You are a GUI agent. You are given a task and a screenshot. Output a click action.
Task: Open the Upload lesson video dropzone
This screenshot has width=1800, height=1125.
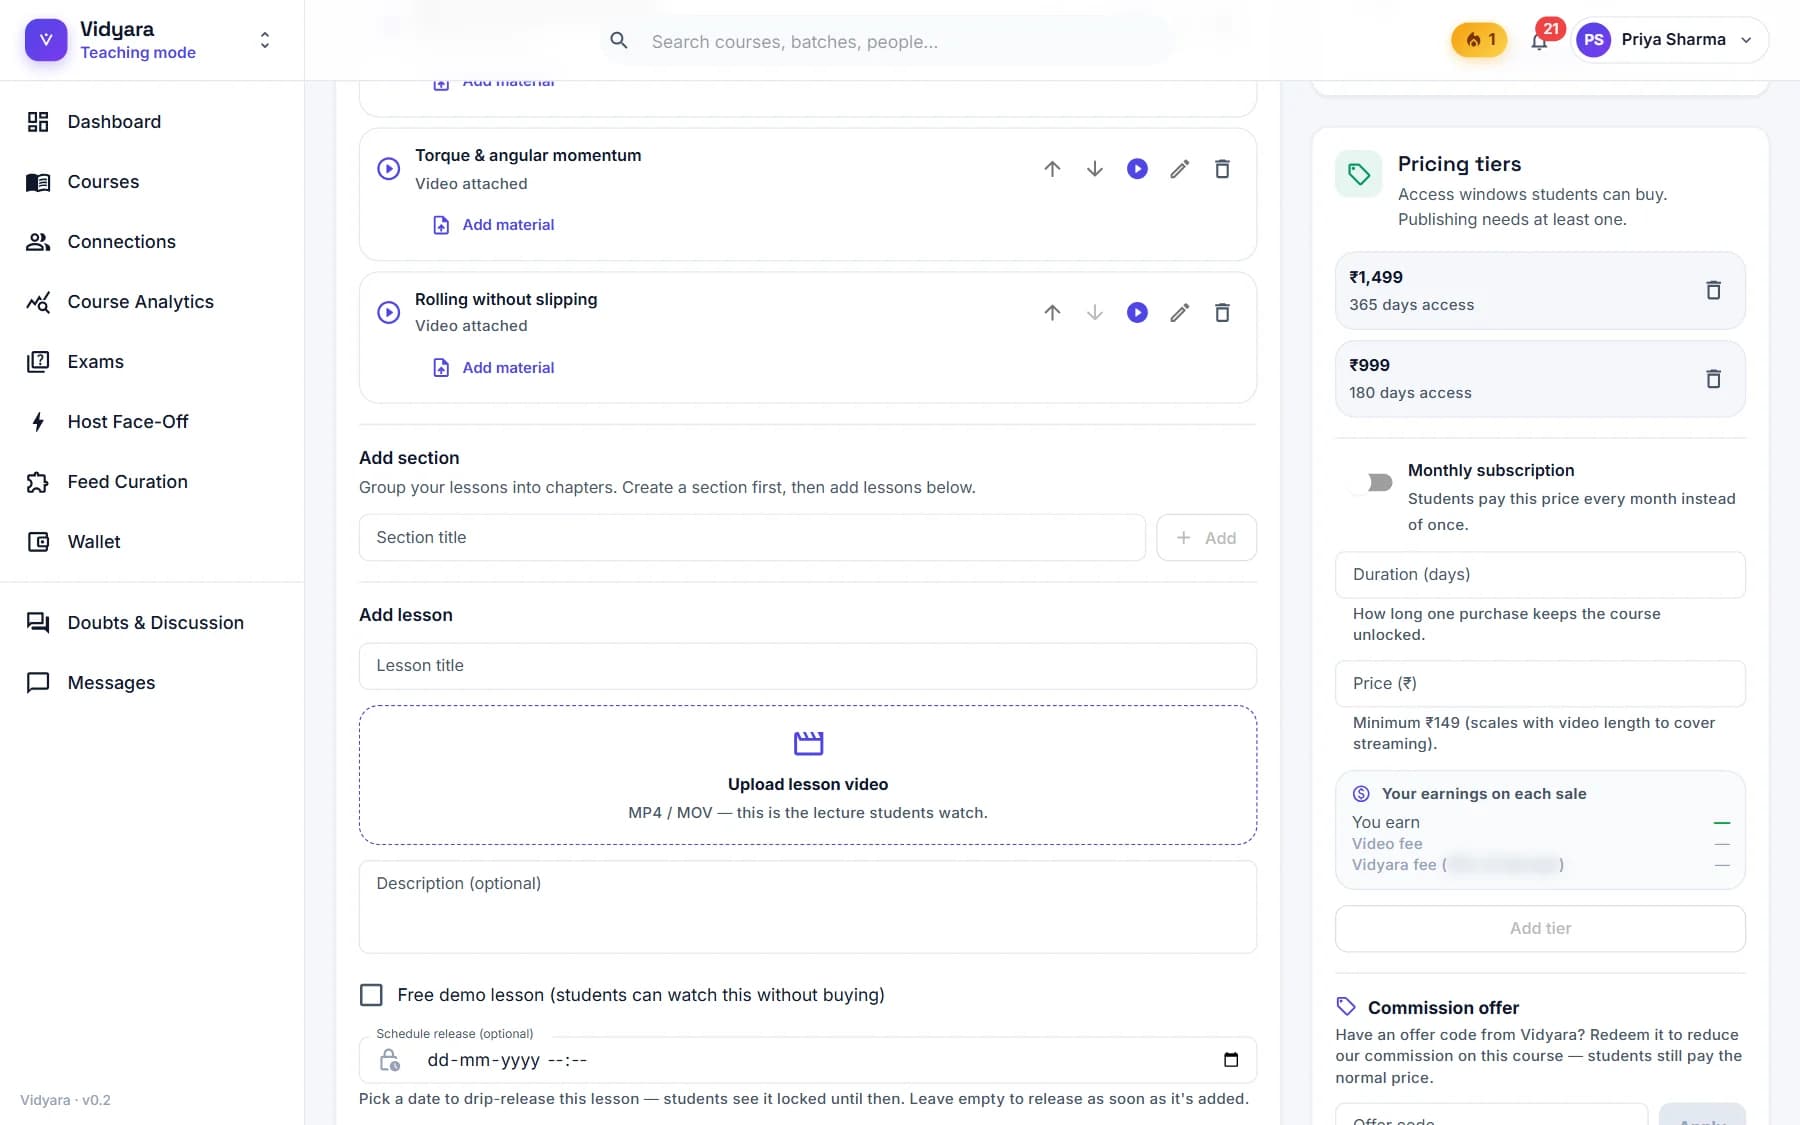808,775
